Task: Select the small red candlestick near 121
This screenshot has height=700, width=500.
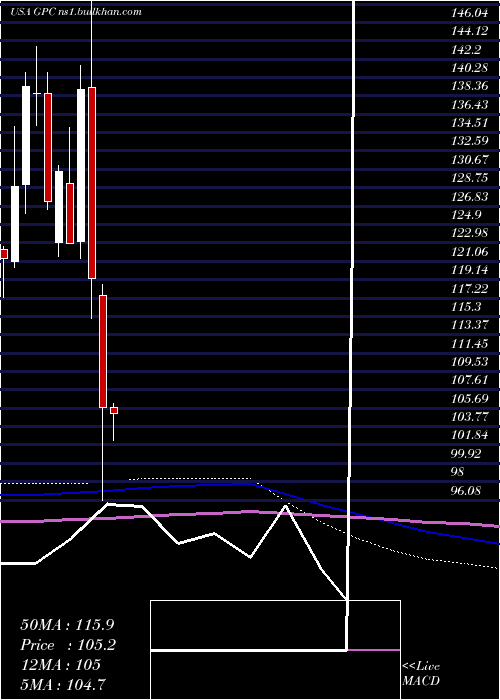Action: tap(4, 254)
